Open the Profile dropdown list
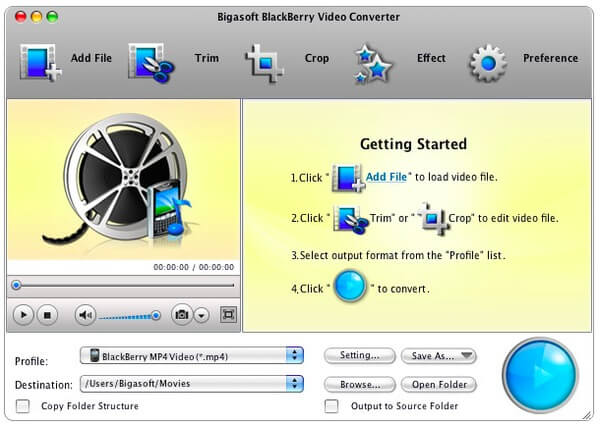 pyautogui.click(x=192, y=356)
